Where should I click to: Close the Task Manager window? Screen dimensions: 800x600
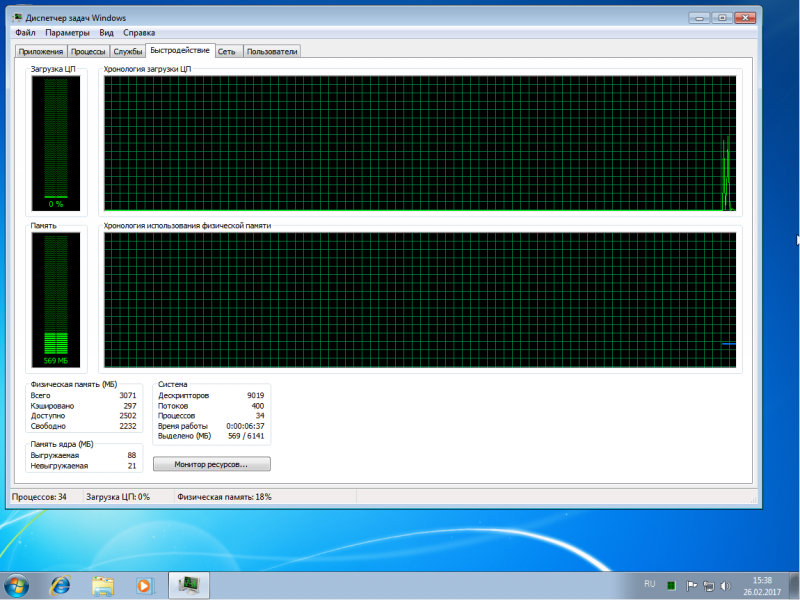[x=745, y=18]
